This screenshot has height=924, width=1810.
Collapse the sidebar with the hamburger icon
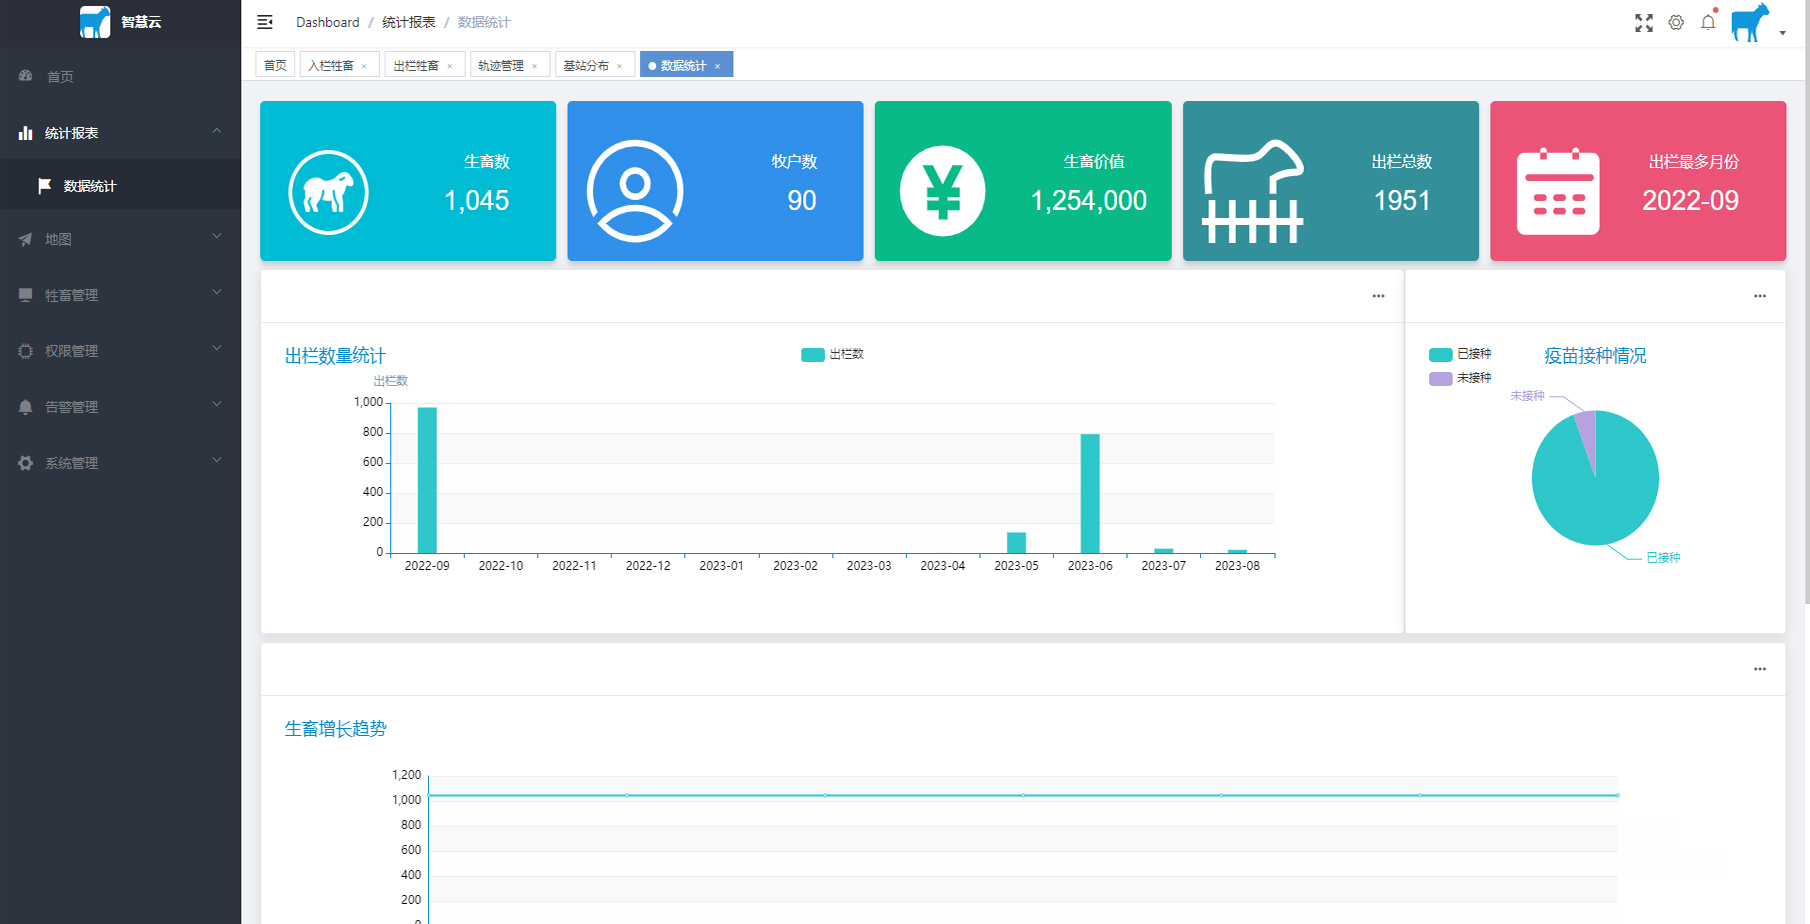click(x=265, y=22)
